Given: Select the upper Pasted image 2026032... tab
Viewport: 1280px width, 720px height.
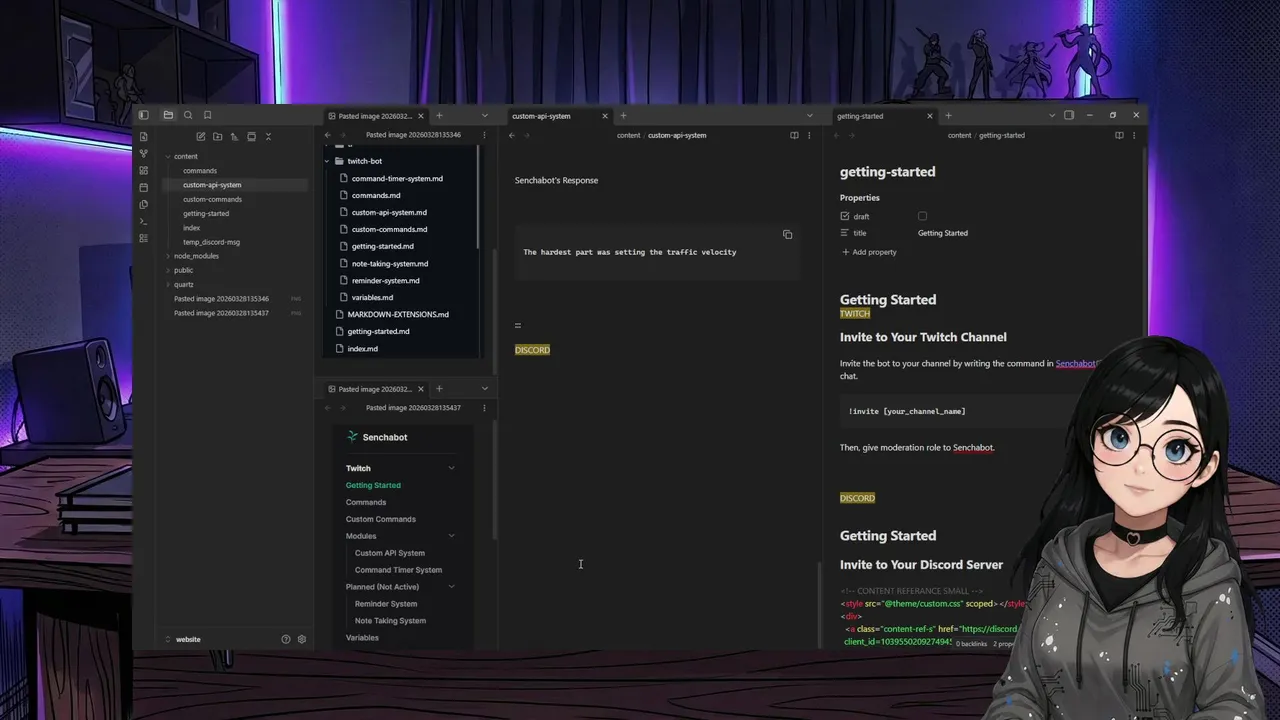Looking at the screenshot, I should pos(375,116).
